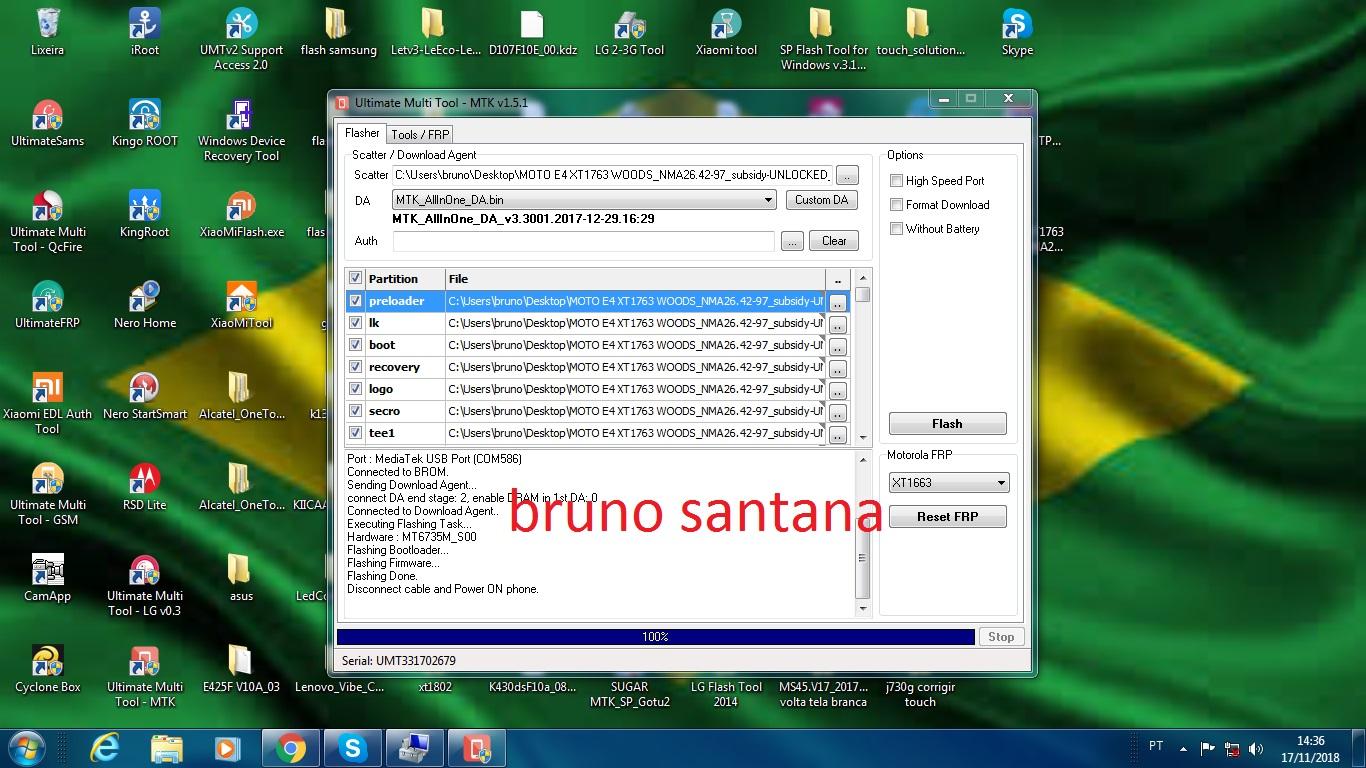Open the Windows Start menu
Screen dimensions: 1366x768
[26, 748]
